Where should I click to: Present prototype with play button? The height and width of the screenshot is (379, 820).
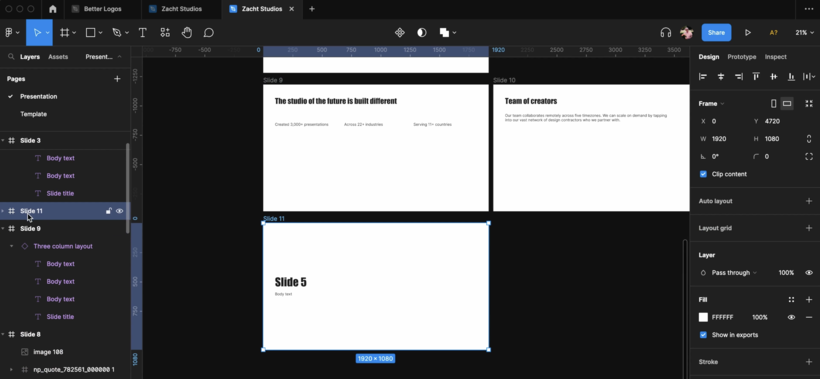(x=748, y=32)
